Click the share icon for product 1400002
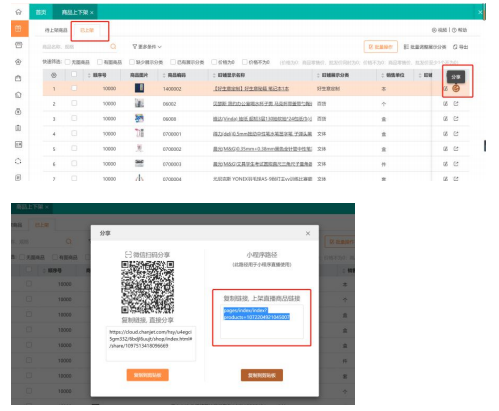The width and height of the screenshot is (499, 411). pyautogui.click(x=456, y=88)
